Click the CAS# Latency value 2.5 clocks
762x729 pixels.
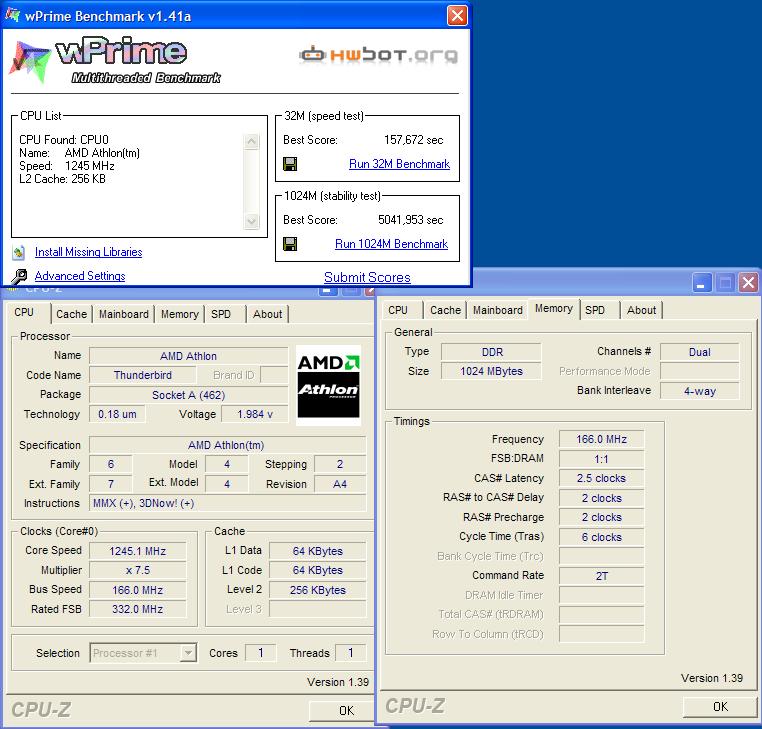point(602,478)
